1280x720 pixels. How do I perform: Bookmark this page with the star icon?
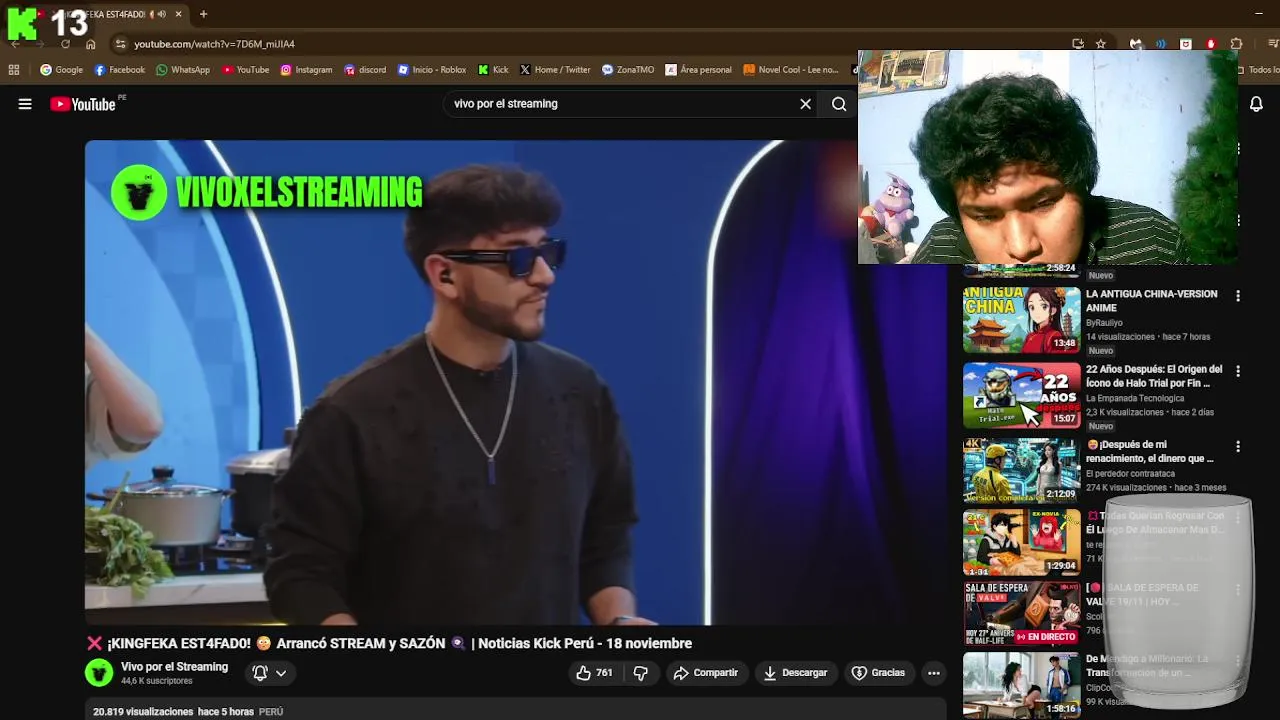1101,44
